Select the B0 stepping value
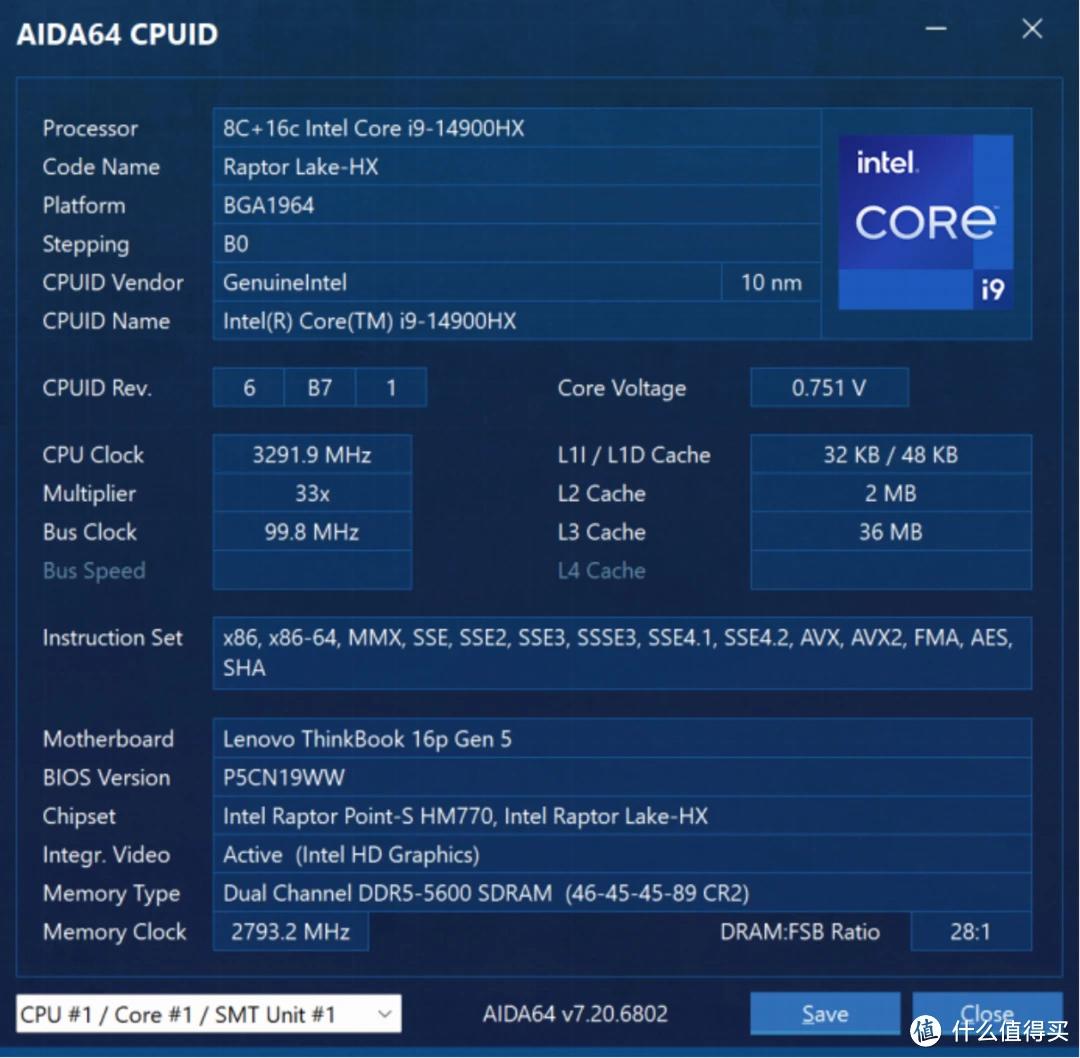Image resolution: width=1080 pixels, height=1058 pixels. (x=517, y=243)
